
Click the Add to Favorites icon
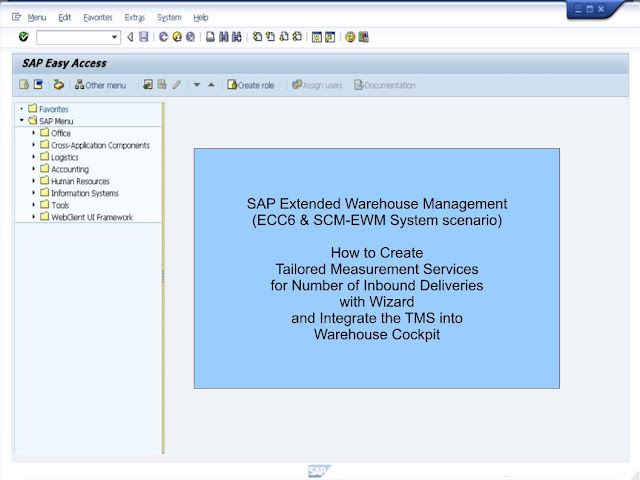148,84
